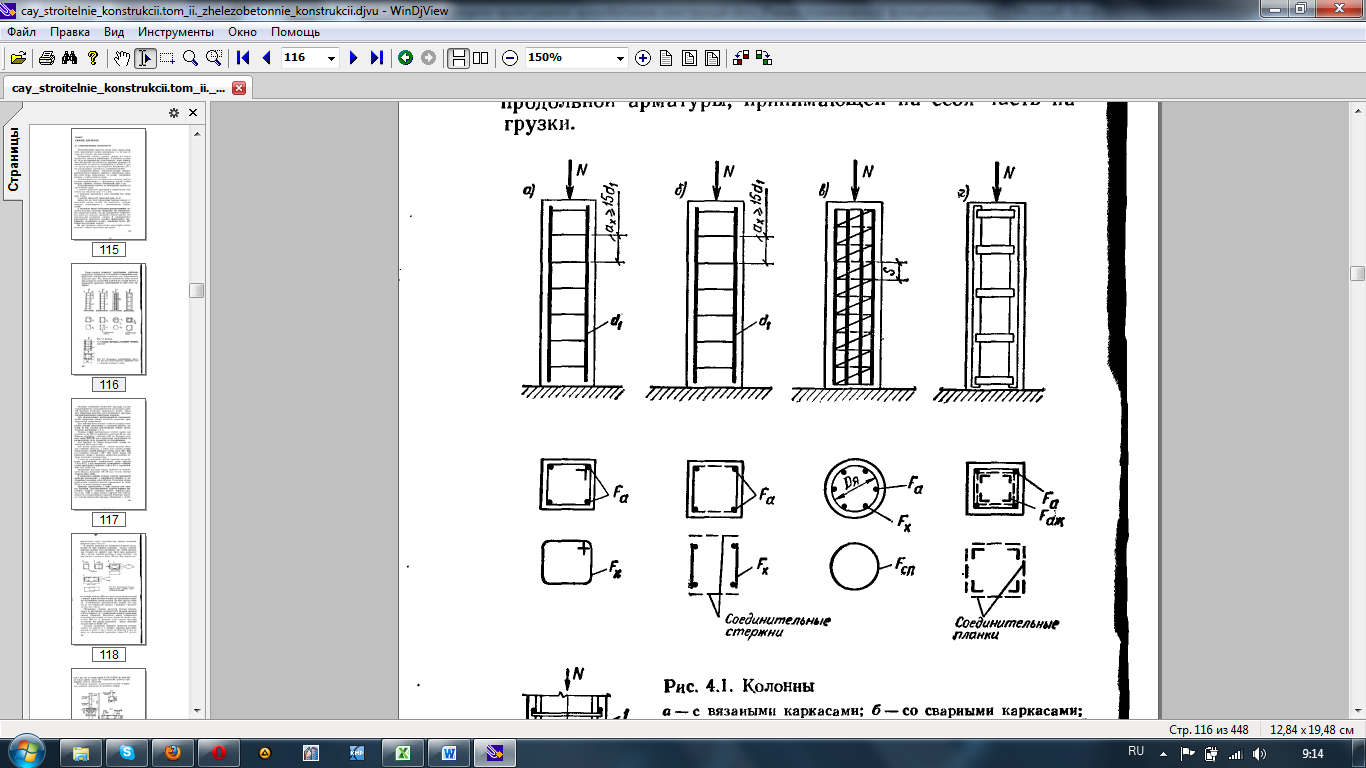The width and height of the screenshot is (1366, 768).
Task: Click the main document vertical scrollbar handle
Action: point(1357,274)
